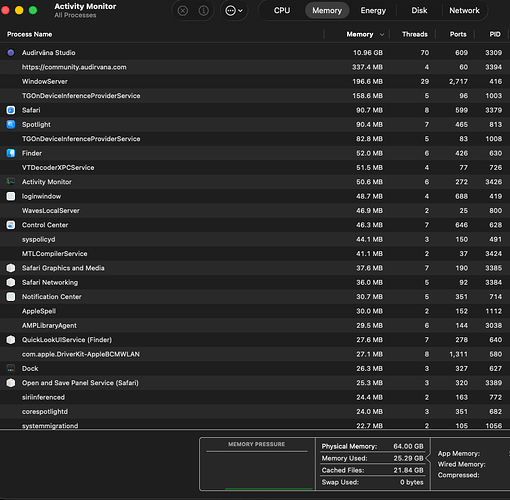Image resolution: width=510 pixels, height=500 pixels.
Task: Click the Safari Graphics and Media icon
Action: coord(11,268)
